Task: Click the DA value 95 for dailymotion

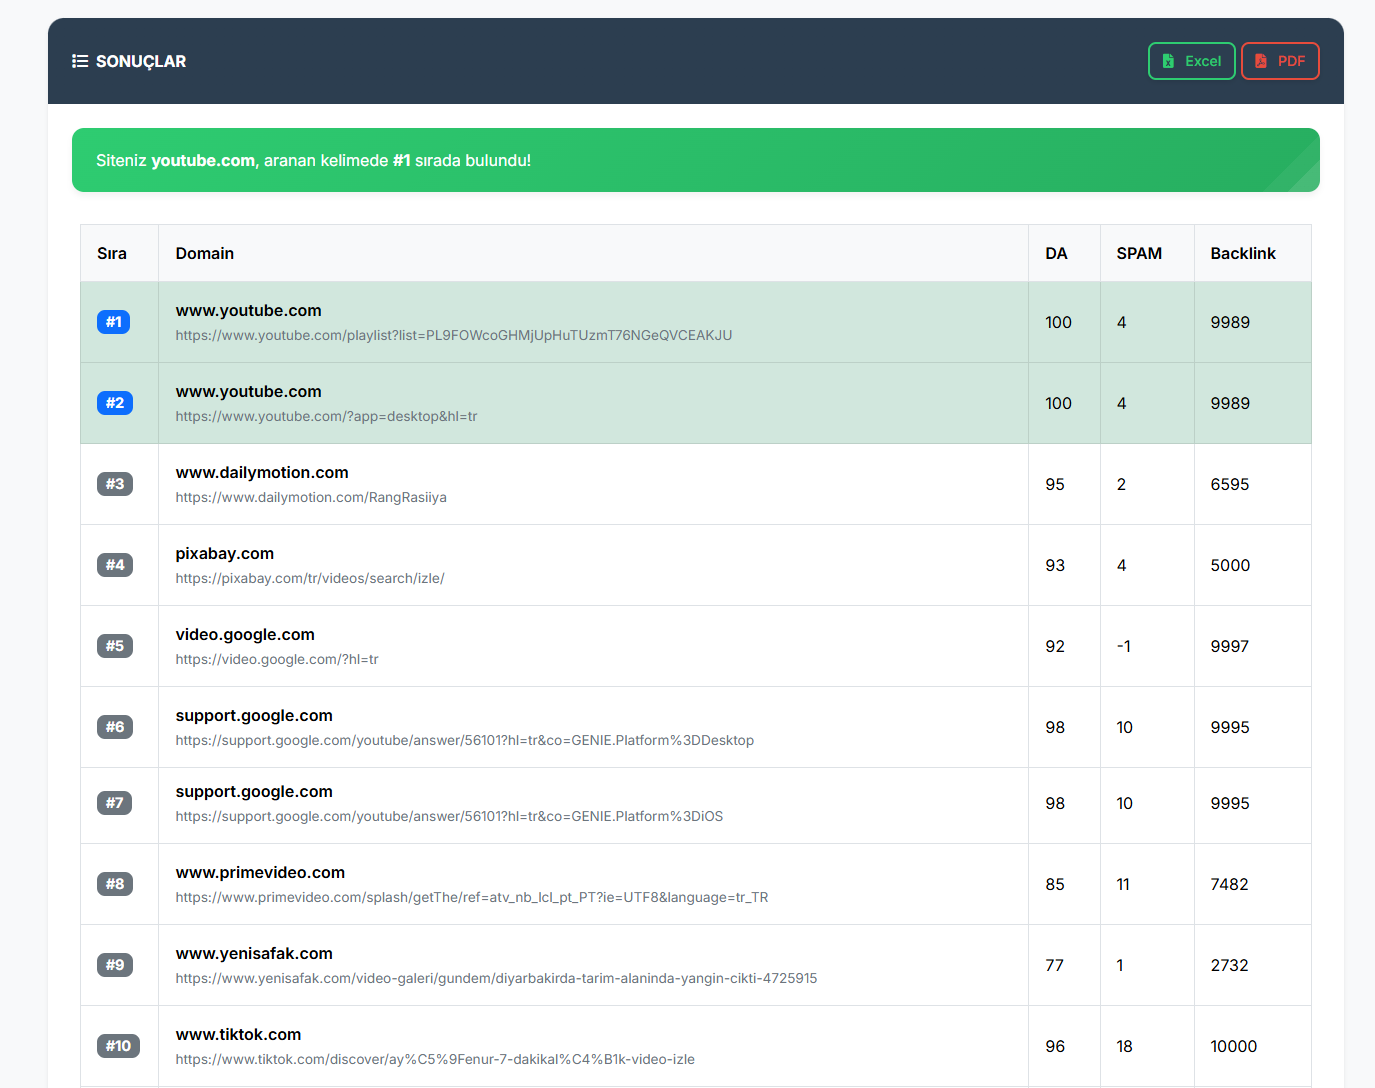Action: pos(1055,484)
